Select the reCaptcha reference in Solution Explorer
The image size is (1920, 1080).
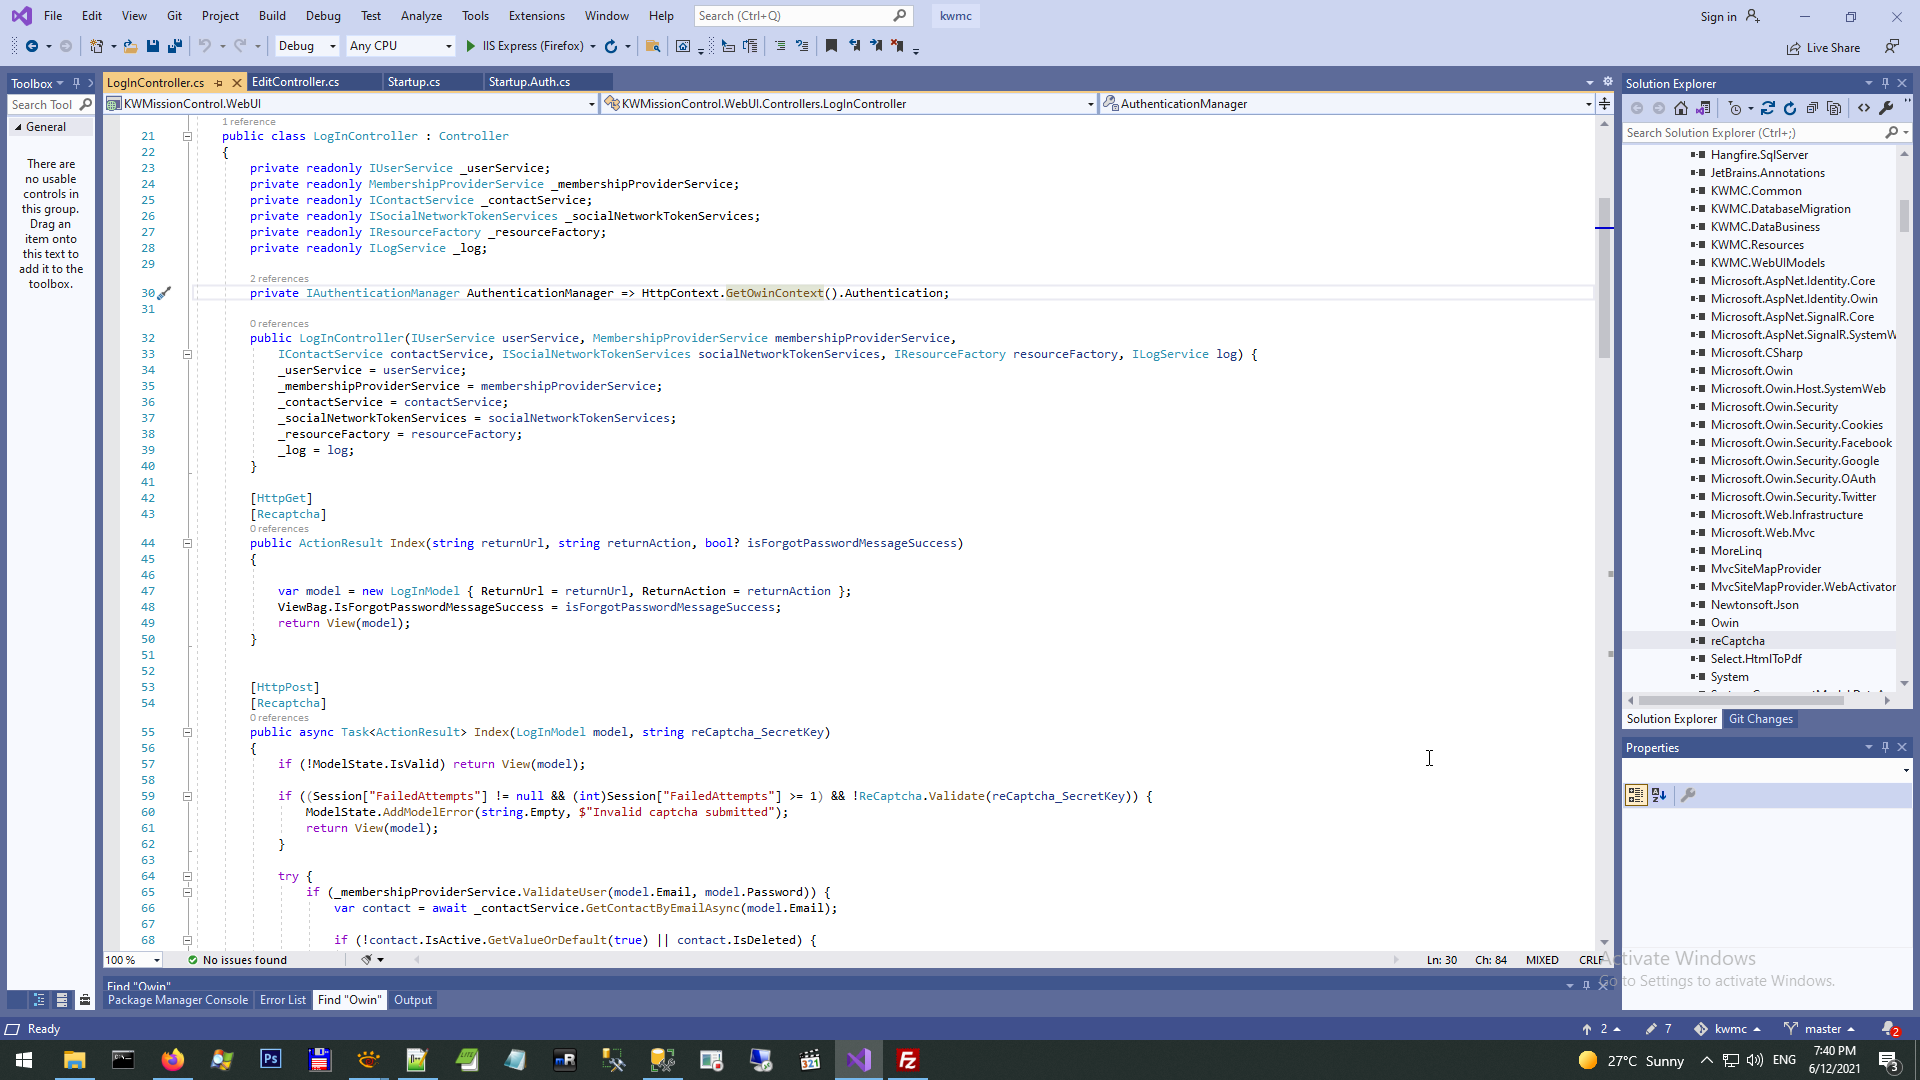pyautogui.click(x=1737, y=641)
